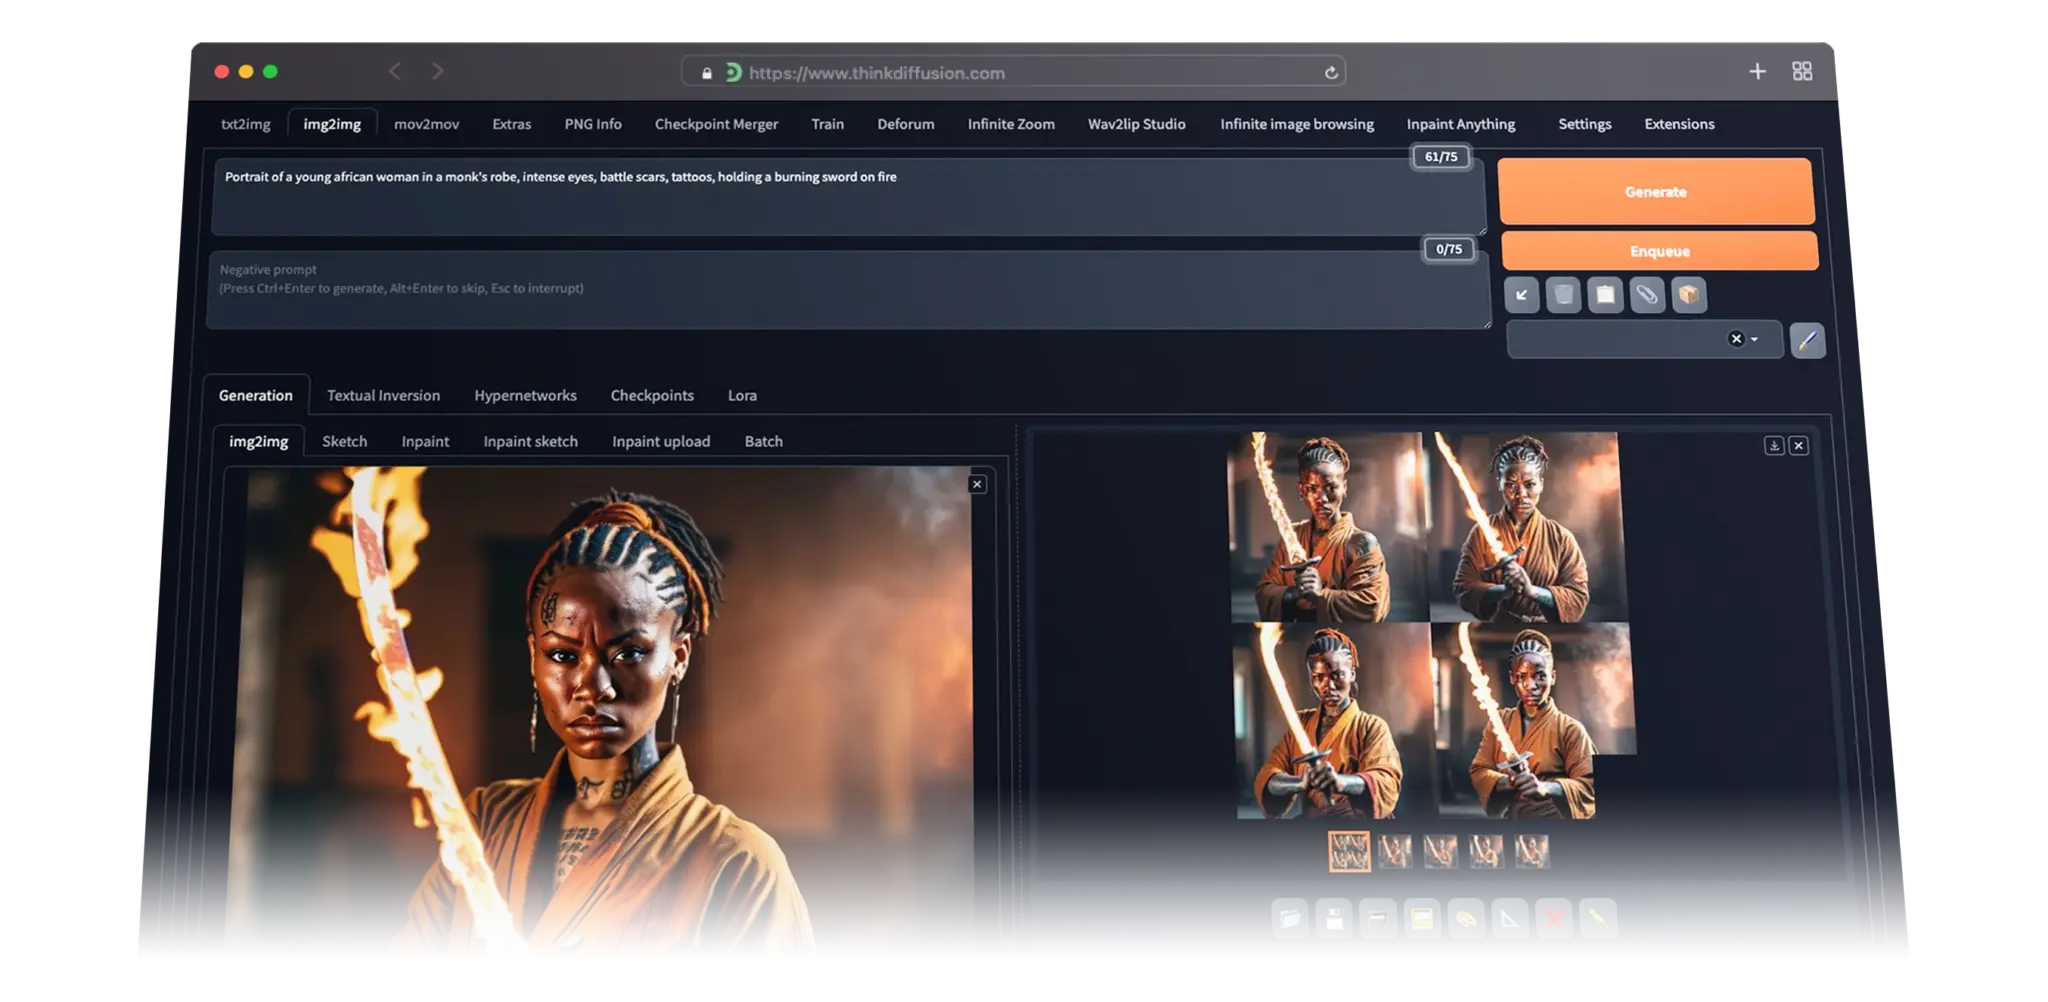Open the Checkpoint Merger tab

pyautogui.click(x=716, y=124)
